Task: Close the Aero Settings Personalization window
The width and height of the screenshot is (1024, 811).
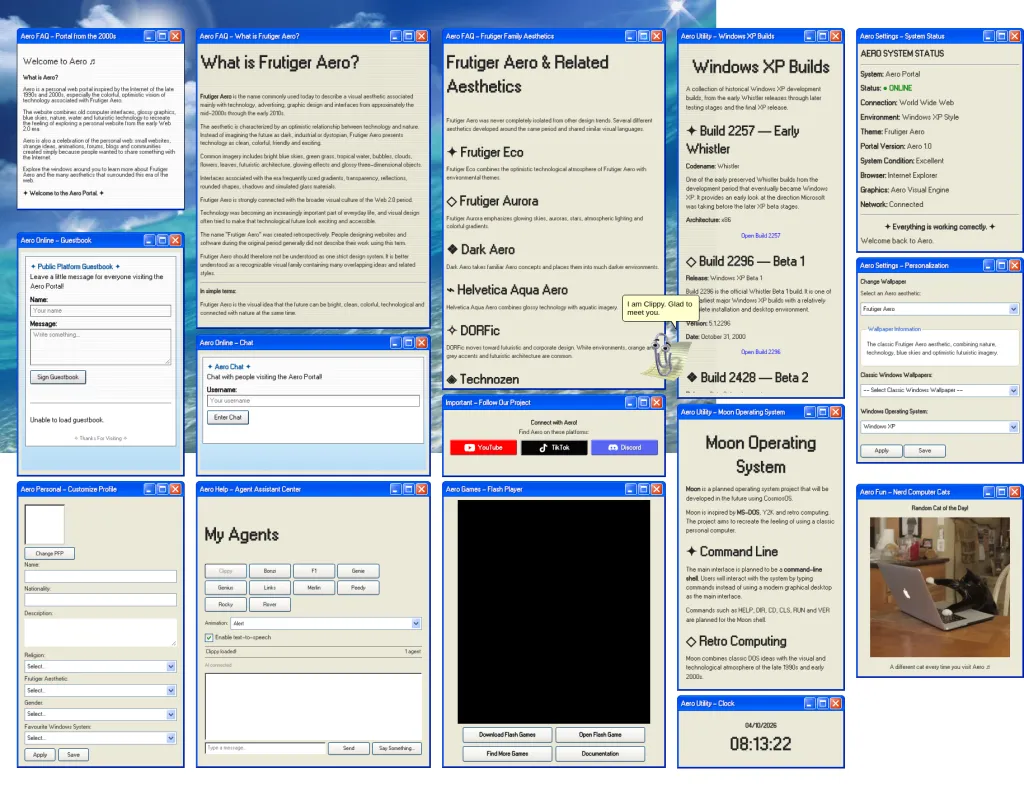Action: (x=1014, y=265)
